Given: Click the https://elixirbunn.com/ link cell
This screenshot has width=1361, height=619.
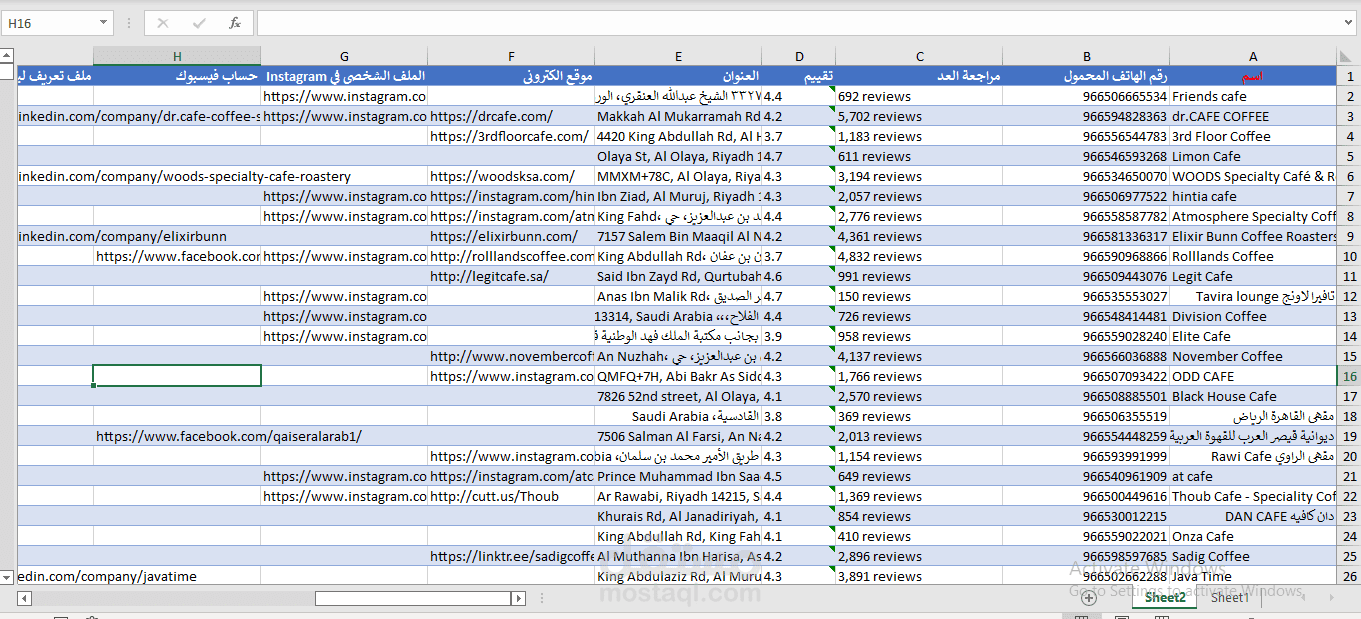Looking at the screenshot, I should pyautogui.click(x=511, y=236).
